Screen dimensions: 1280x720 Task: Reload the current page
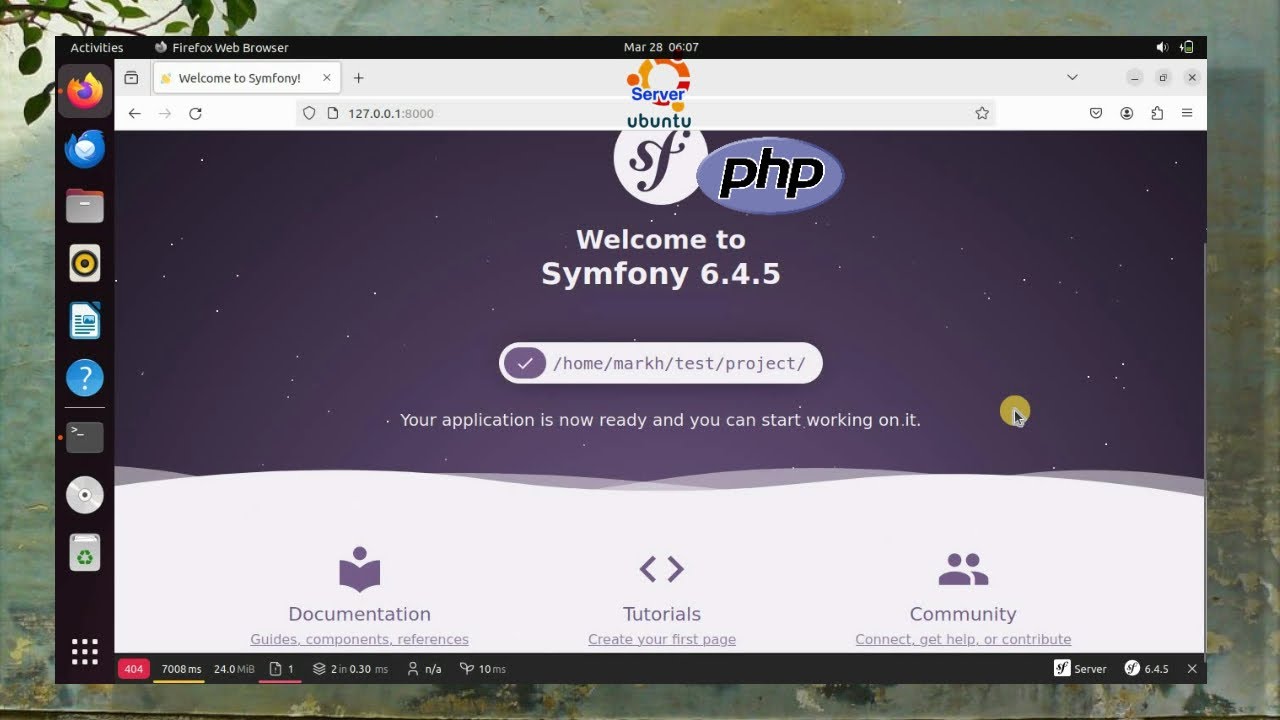click(x=195, y=113)
